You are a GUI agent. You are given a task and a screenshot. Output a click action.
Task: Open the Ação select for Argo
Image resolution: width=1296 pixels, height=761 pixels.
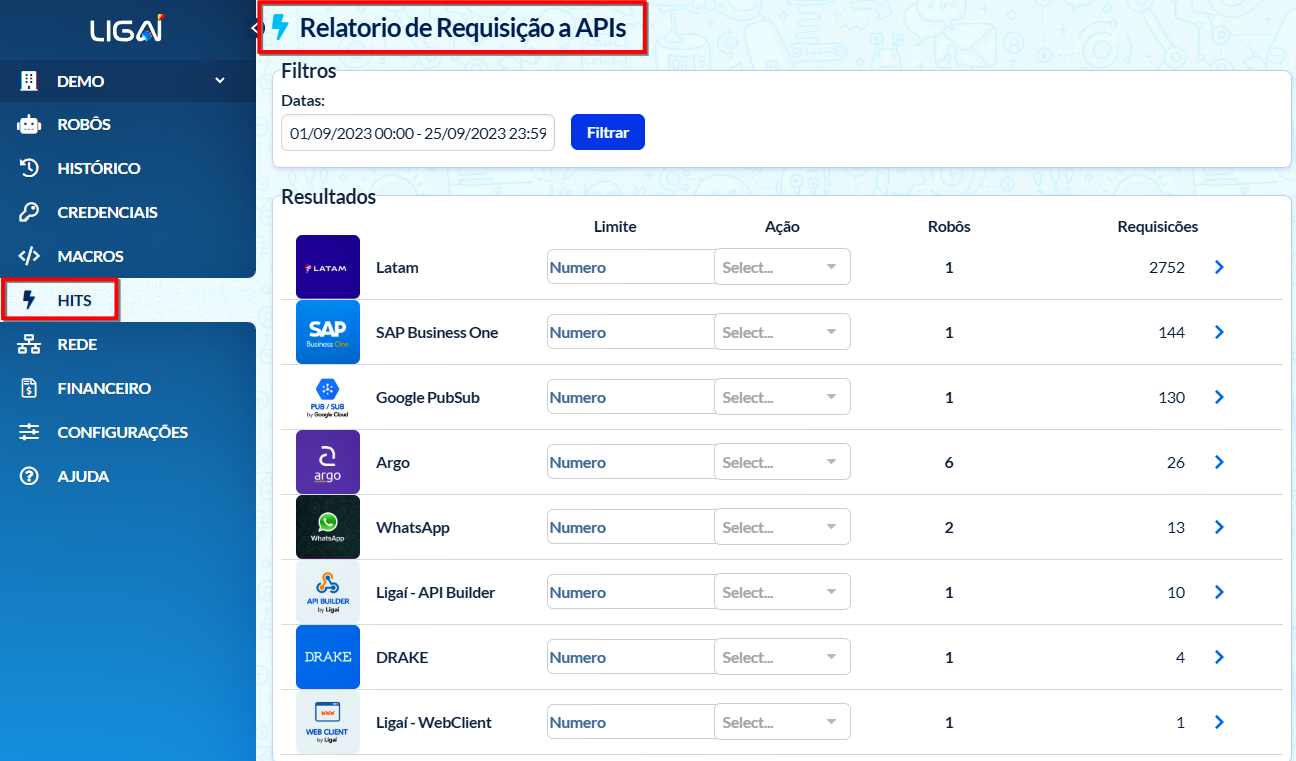point(782,462)
